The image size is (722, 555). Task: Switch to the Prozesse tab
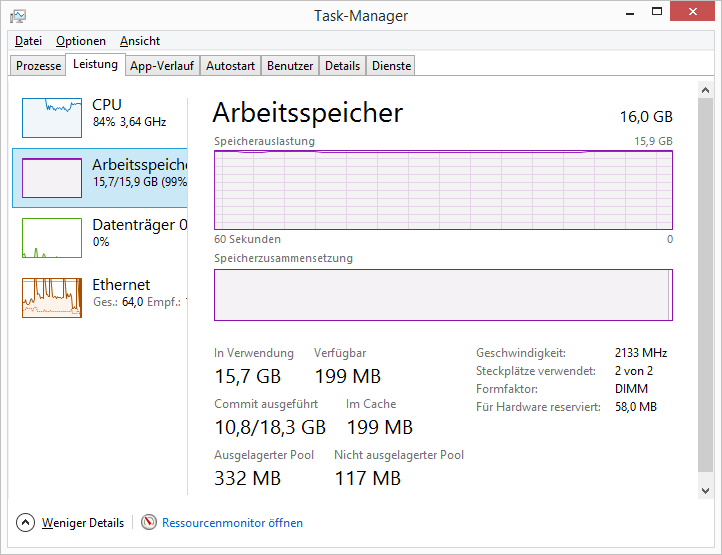(x=39, y=66)
